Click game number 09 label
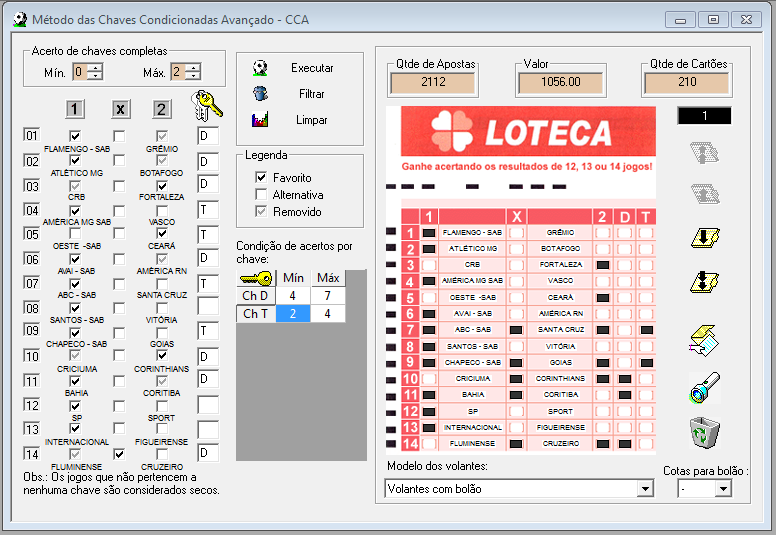Image resolution: width=776 pixels, height=535 pixels. pyautogui.click(x=32, y=331)
